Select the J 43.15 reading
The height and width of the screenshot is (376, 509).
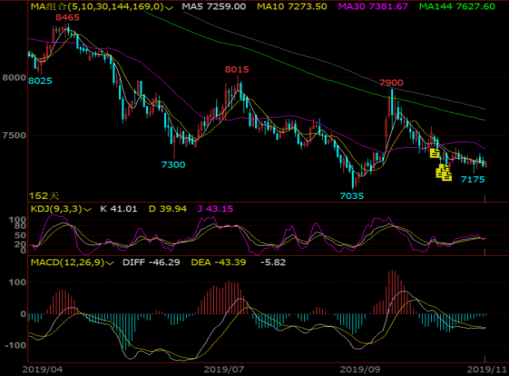(215, 209)
